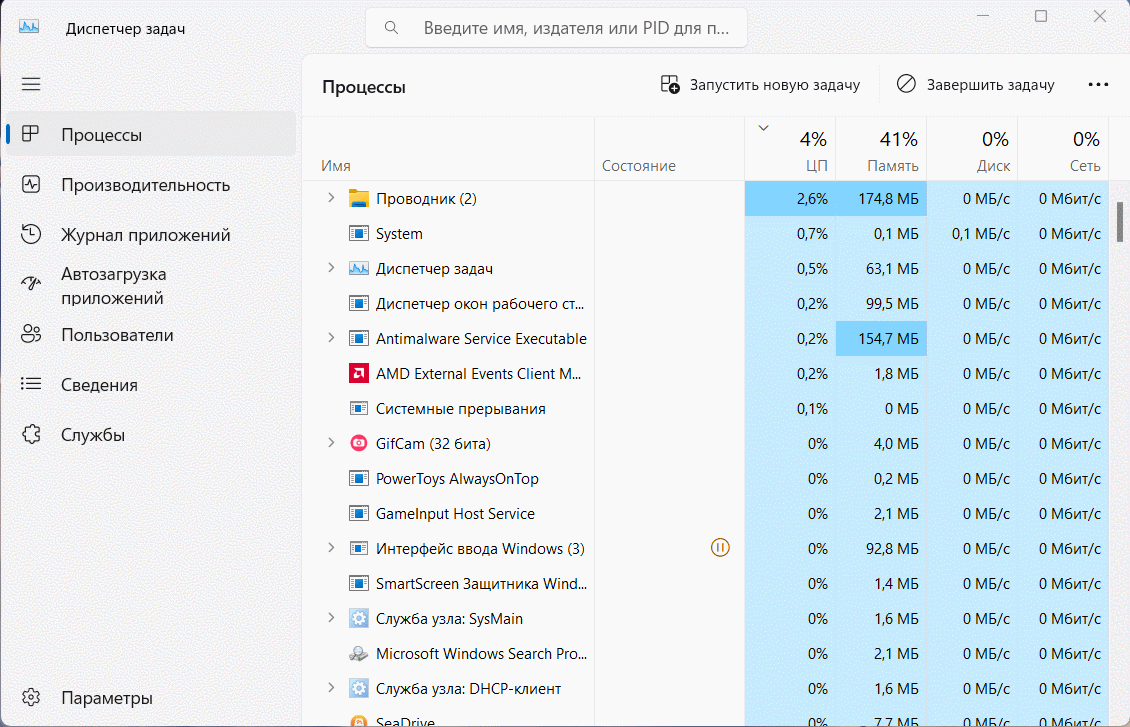The height and width of the screenshot is (727, 1130).
Task: Open the three-dot more options menu
Action: pyautogui.click(x=1098, y=84)
